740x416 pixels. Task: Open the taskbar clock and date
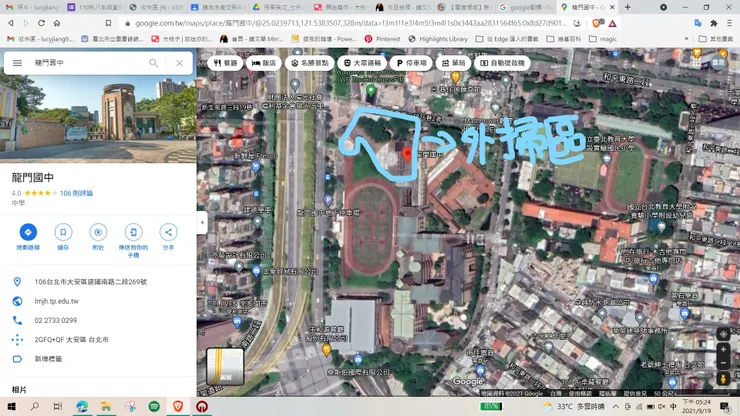coord(696,407)
